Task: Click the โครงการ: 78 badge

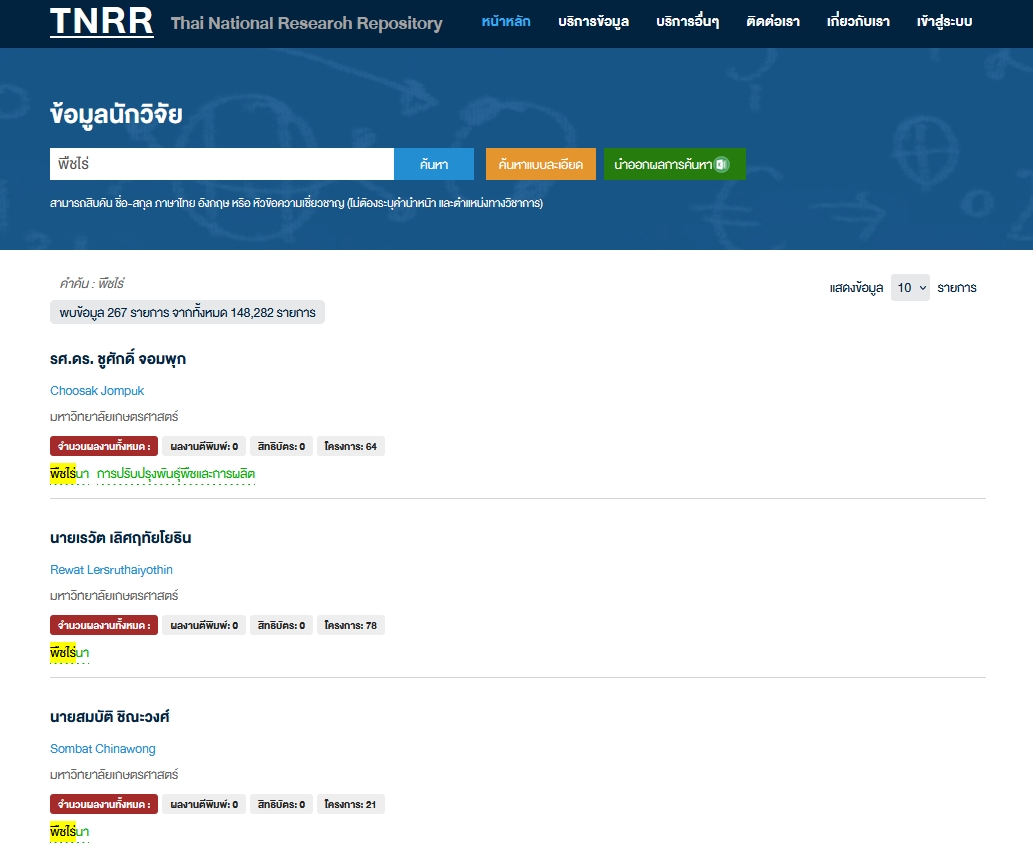Action: [350, 625]
